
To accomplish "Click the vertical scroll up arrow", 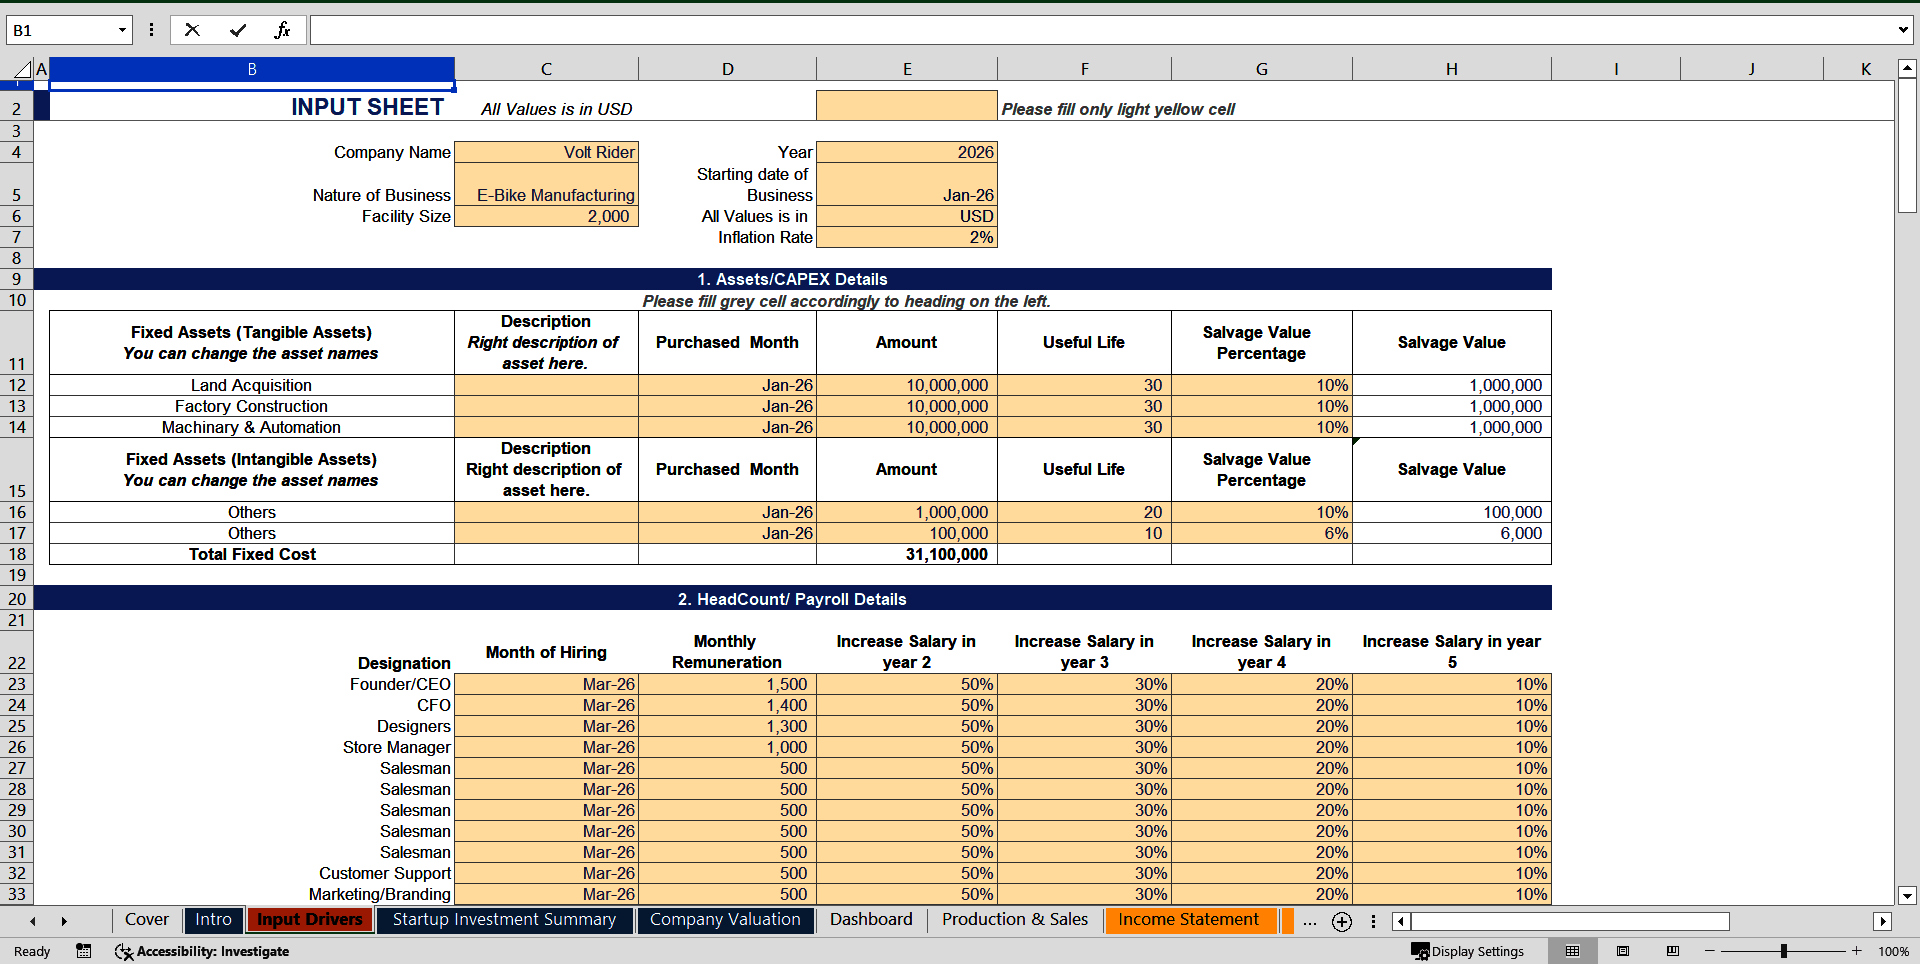I will point(1907,69).
